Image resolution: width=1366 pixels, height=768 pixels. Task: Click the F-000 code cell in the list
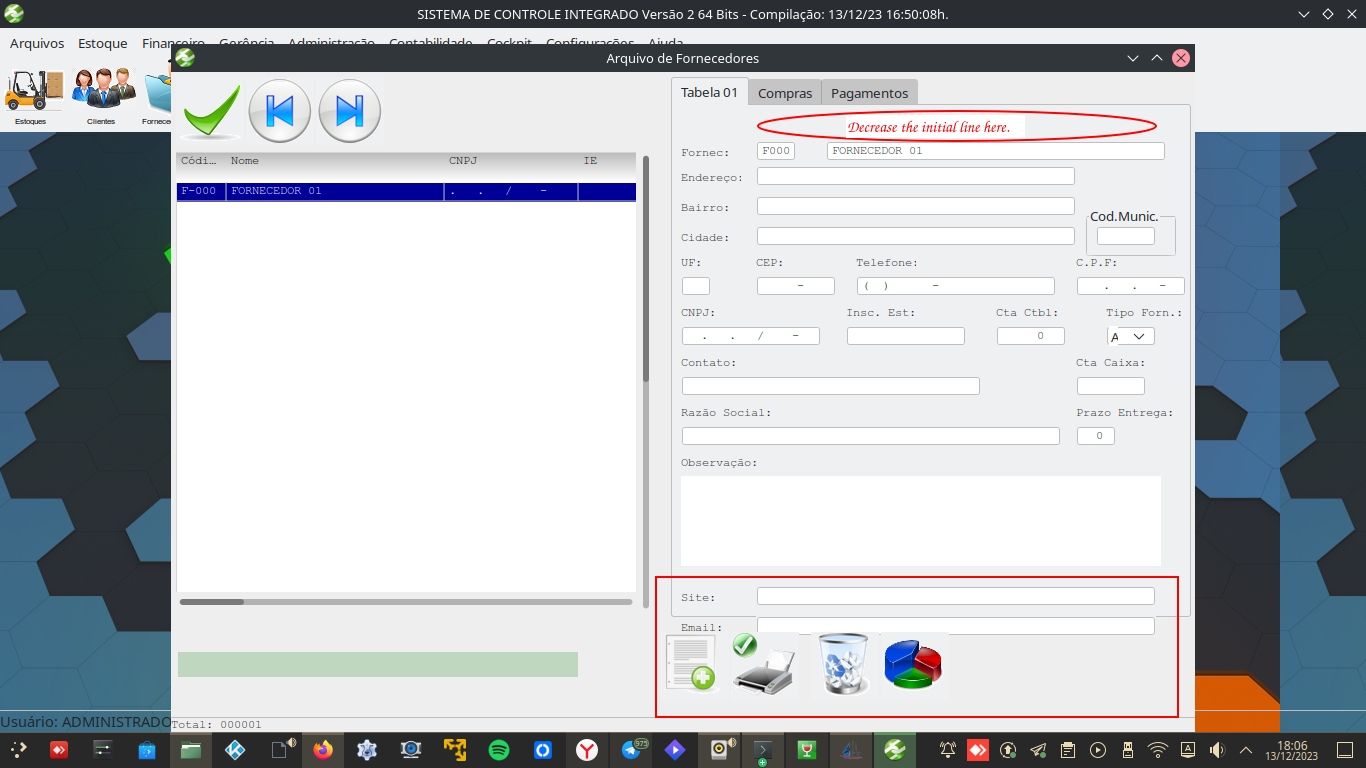pos(199,191)
